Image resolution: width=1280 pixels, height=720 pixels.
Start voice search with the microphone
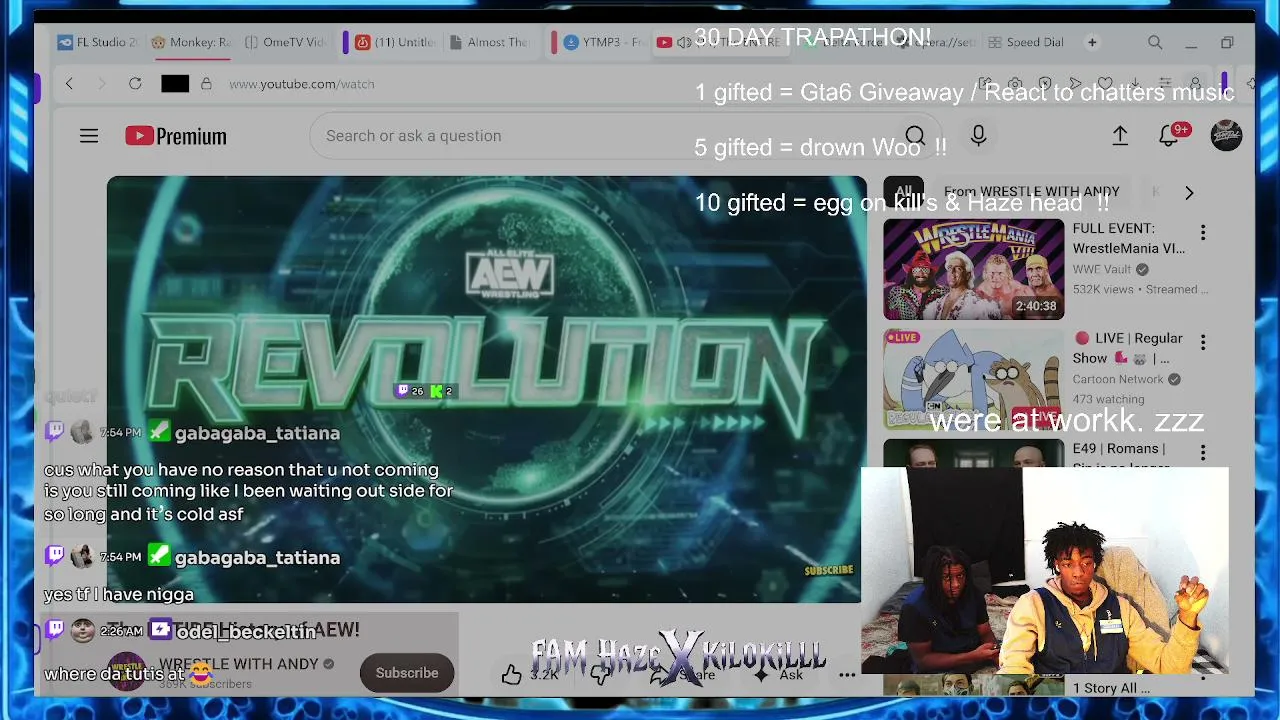click(978, 136)
